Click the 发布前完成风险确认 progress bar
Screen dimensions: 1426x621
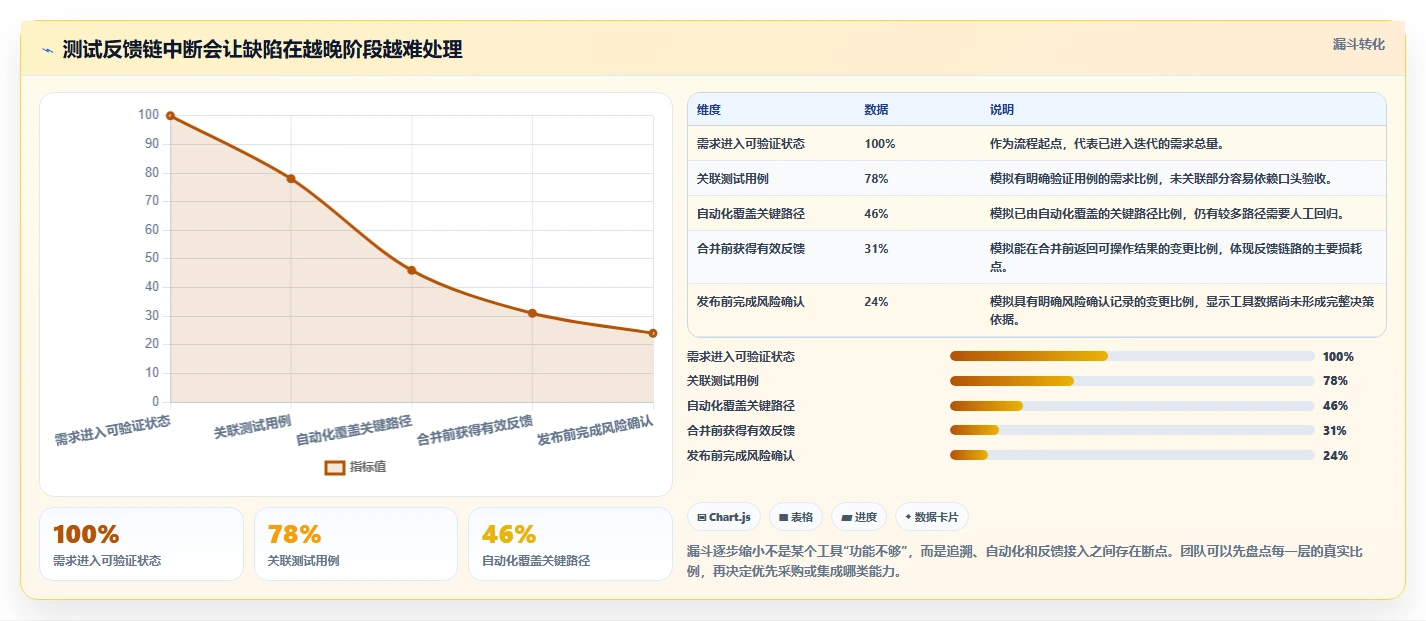tap(1132, 456)
